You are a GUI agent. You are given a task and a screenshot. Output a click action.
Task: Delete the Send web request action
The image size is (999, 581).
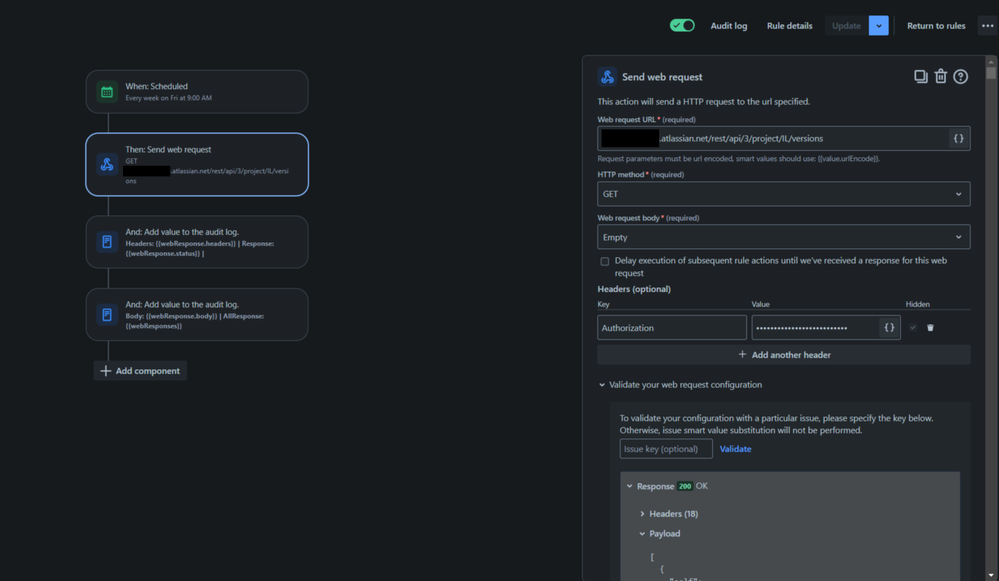click(940, 76)
